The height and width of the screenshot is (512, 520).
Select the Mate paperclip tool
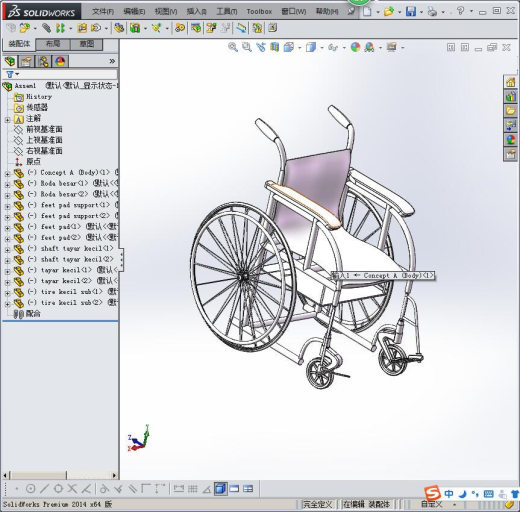click(46, 28)
